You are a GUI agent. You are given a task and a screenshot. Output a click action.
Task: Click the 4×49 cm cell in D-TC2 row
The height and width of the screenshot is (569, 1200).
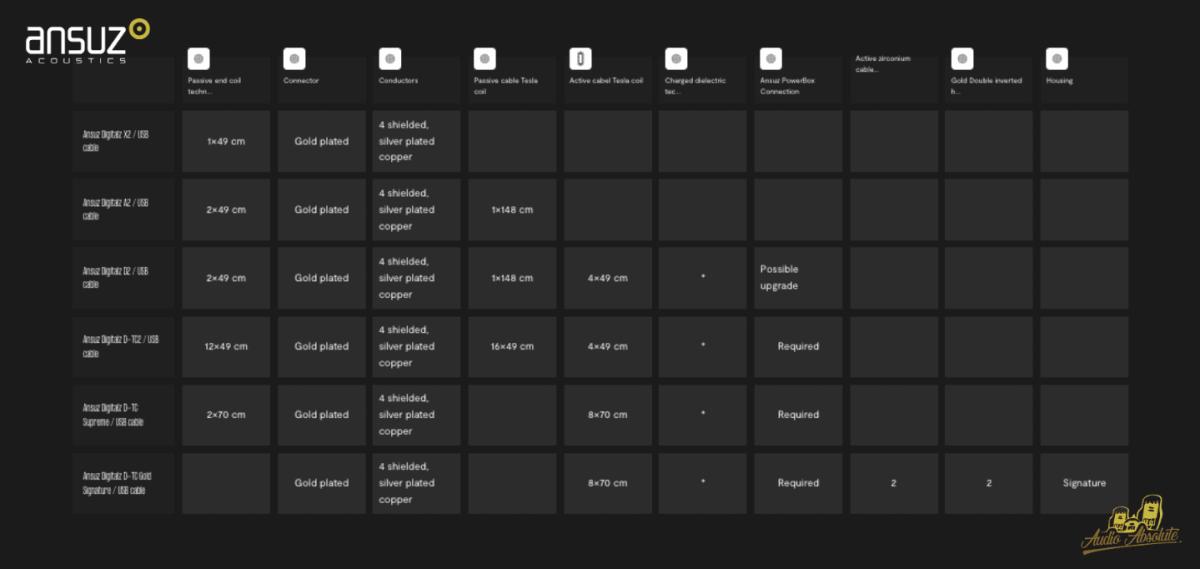tap(608, 346)
